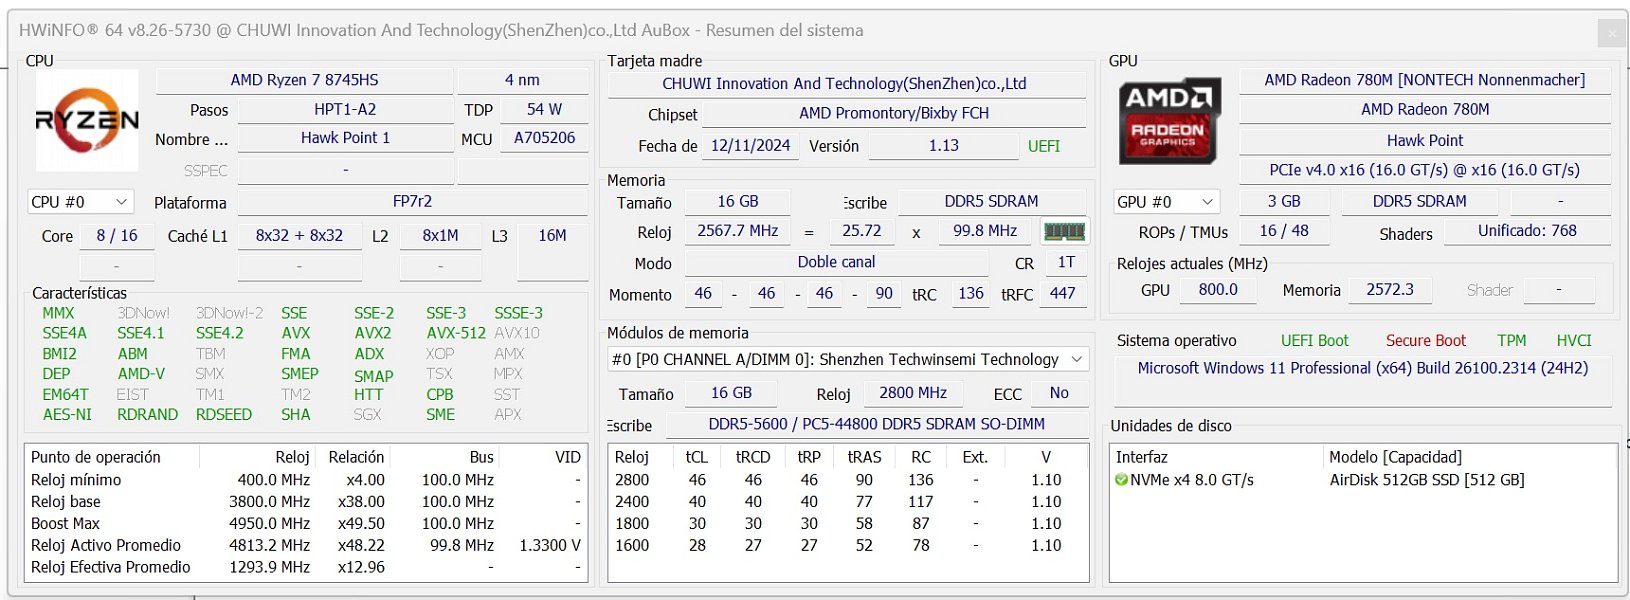This screenshot has width=1630, height=600.
Task: Click the green check icon beside NVMe
Action: [x=1121, y=480]
